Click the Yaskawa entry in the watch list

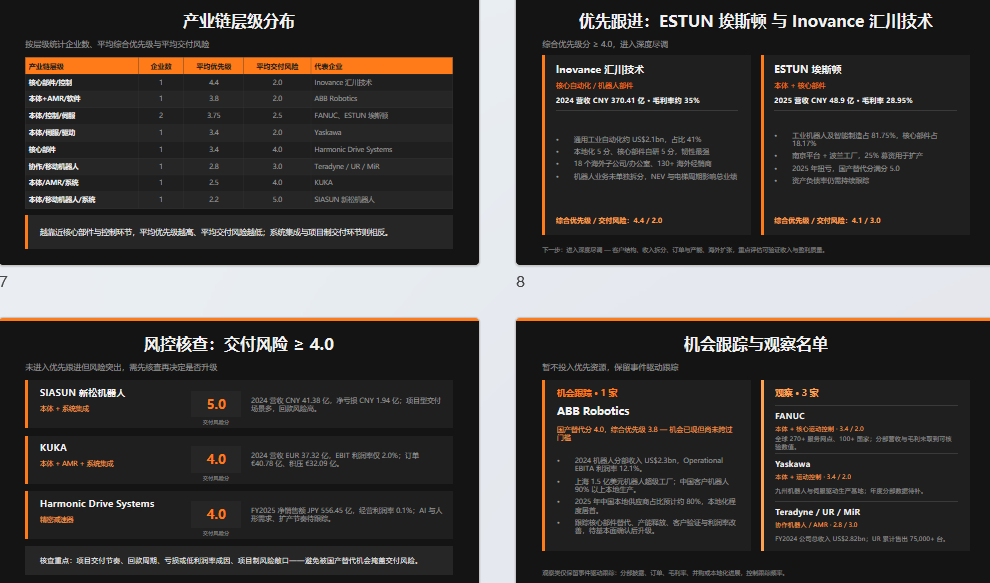tap(792, 464)
